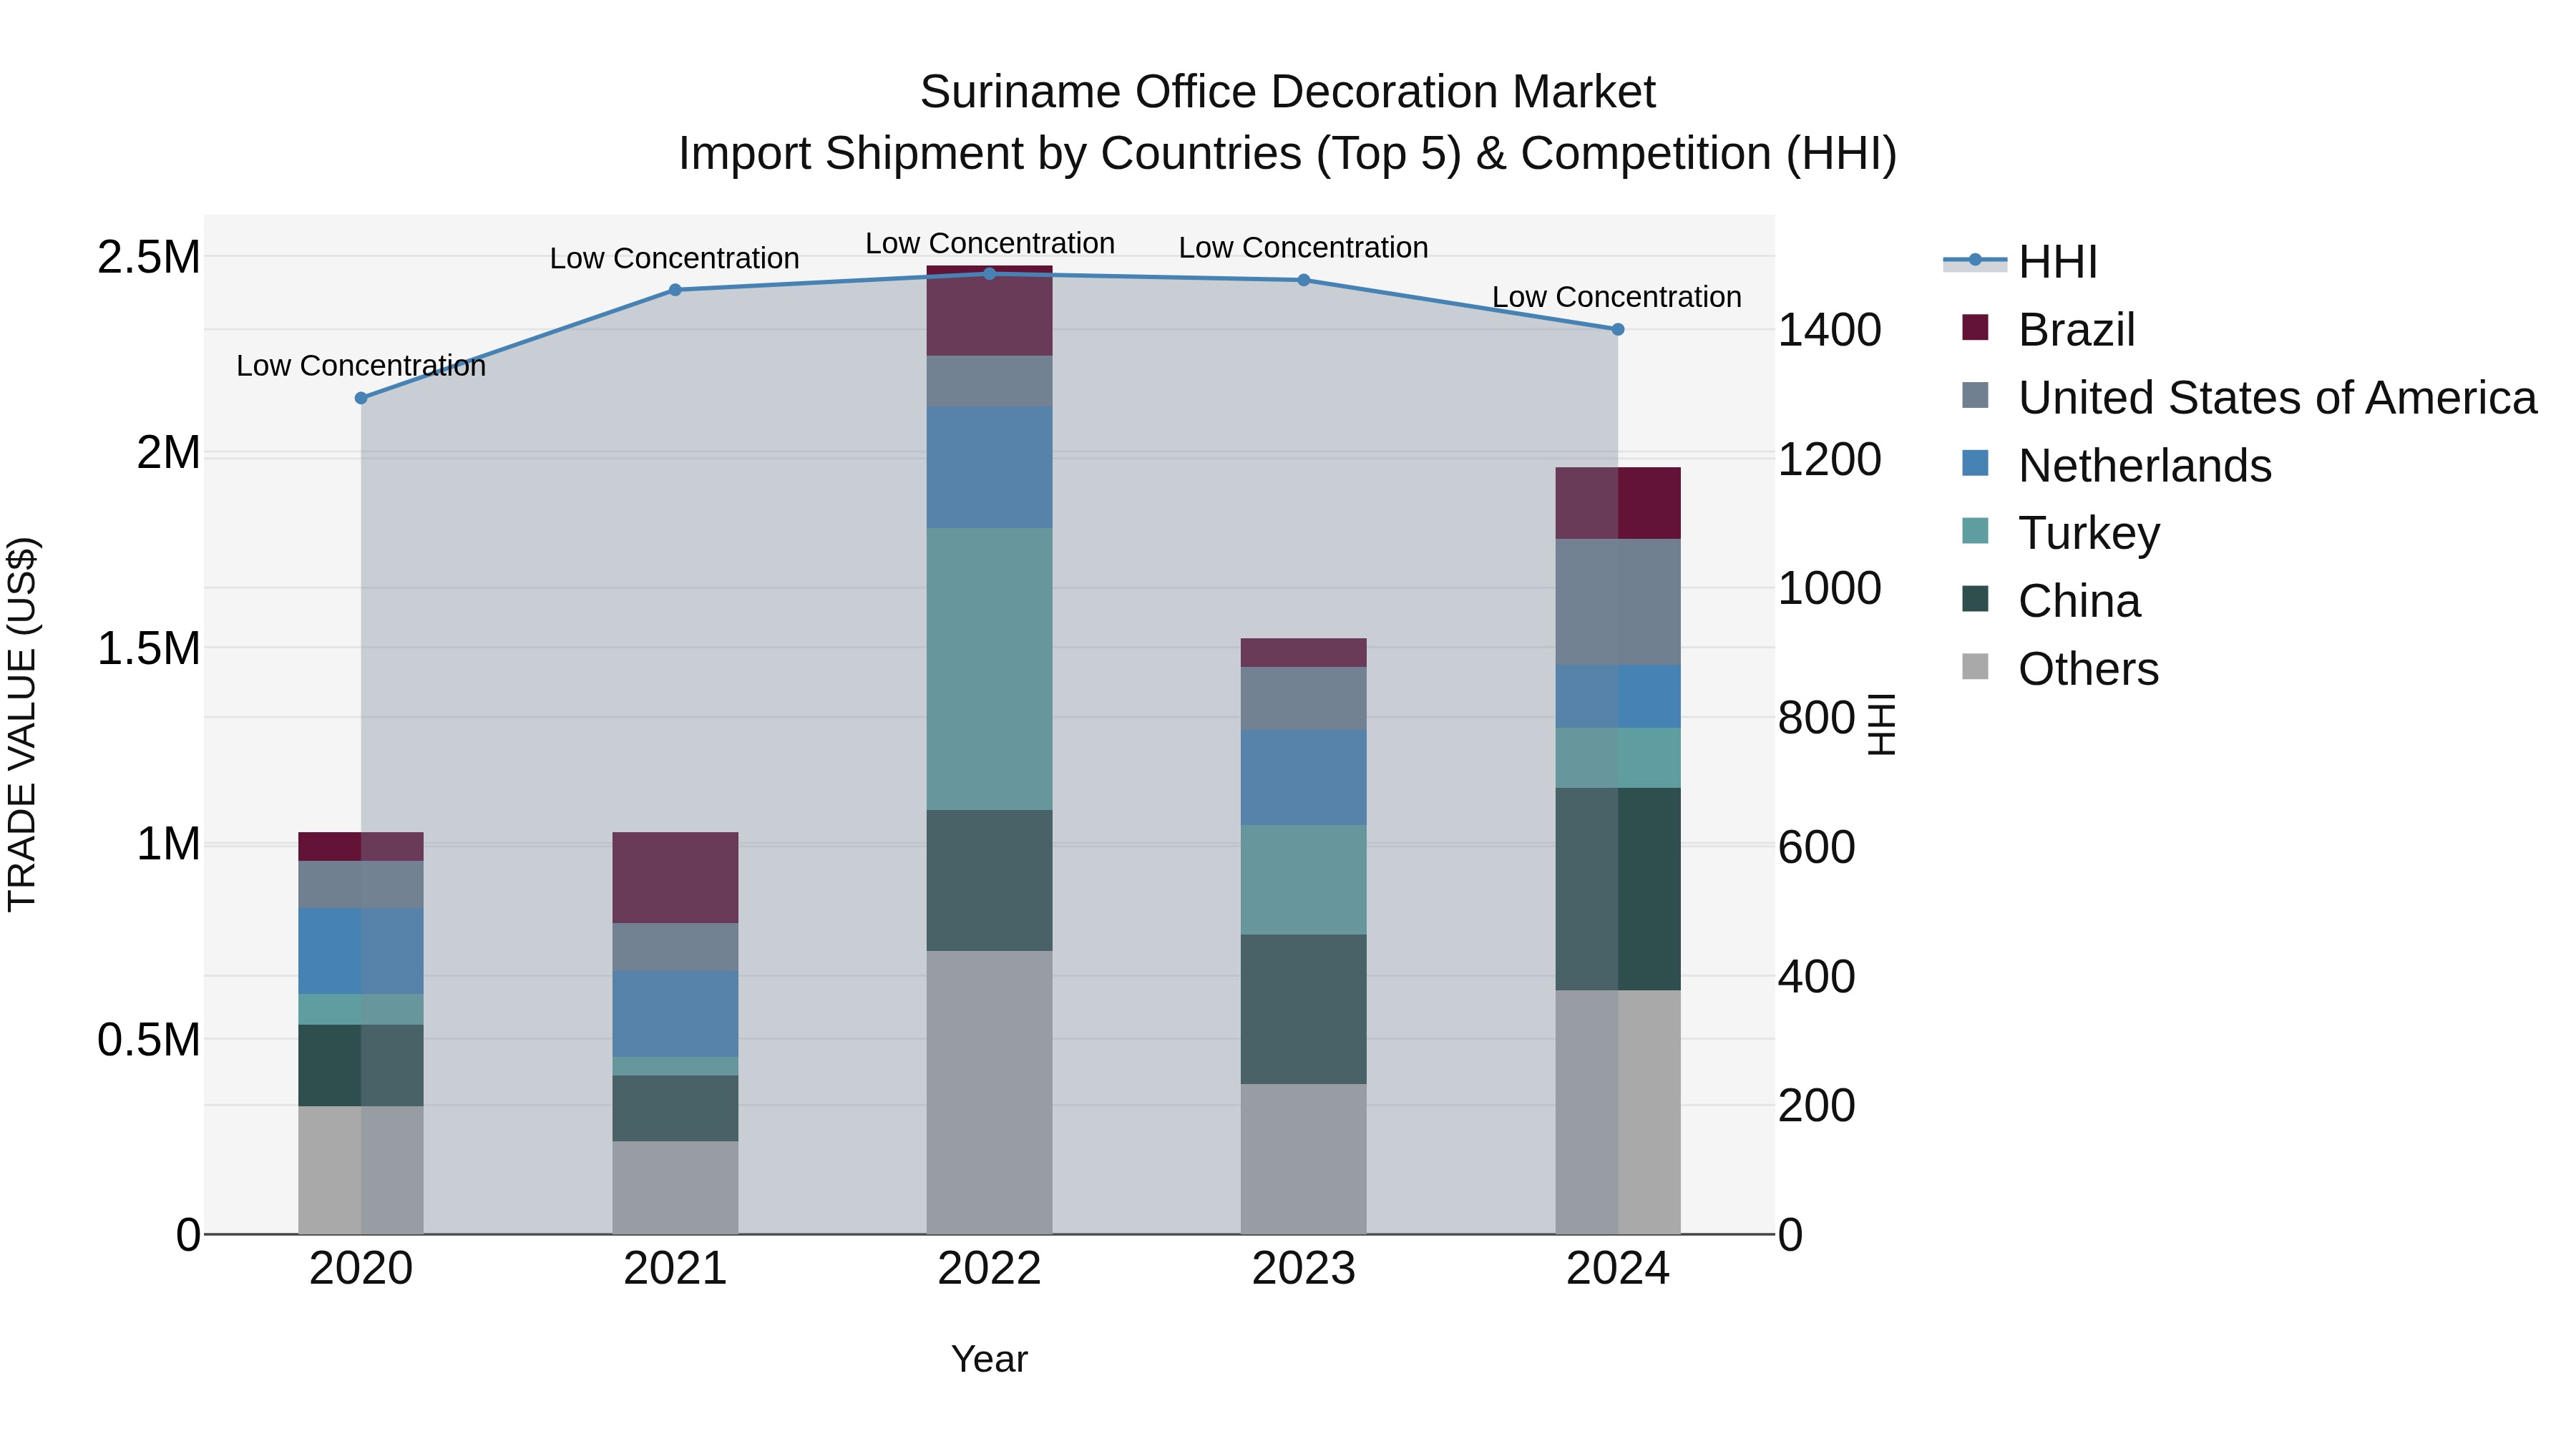Toggle the China legend entry

[x=2050, y=601]
